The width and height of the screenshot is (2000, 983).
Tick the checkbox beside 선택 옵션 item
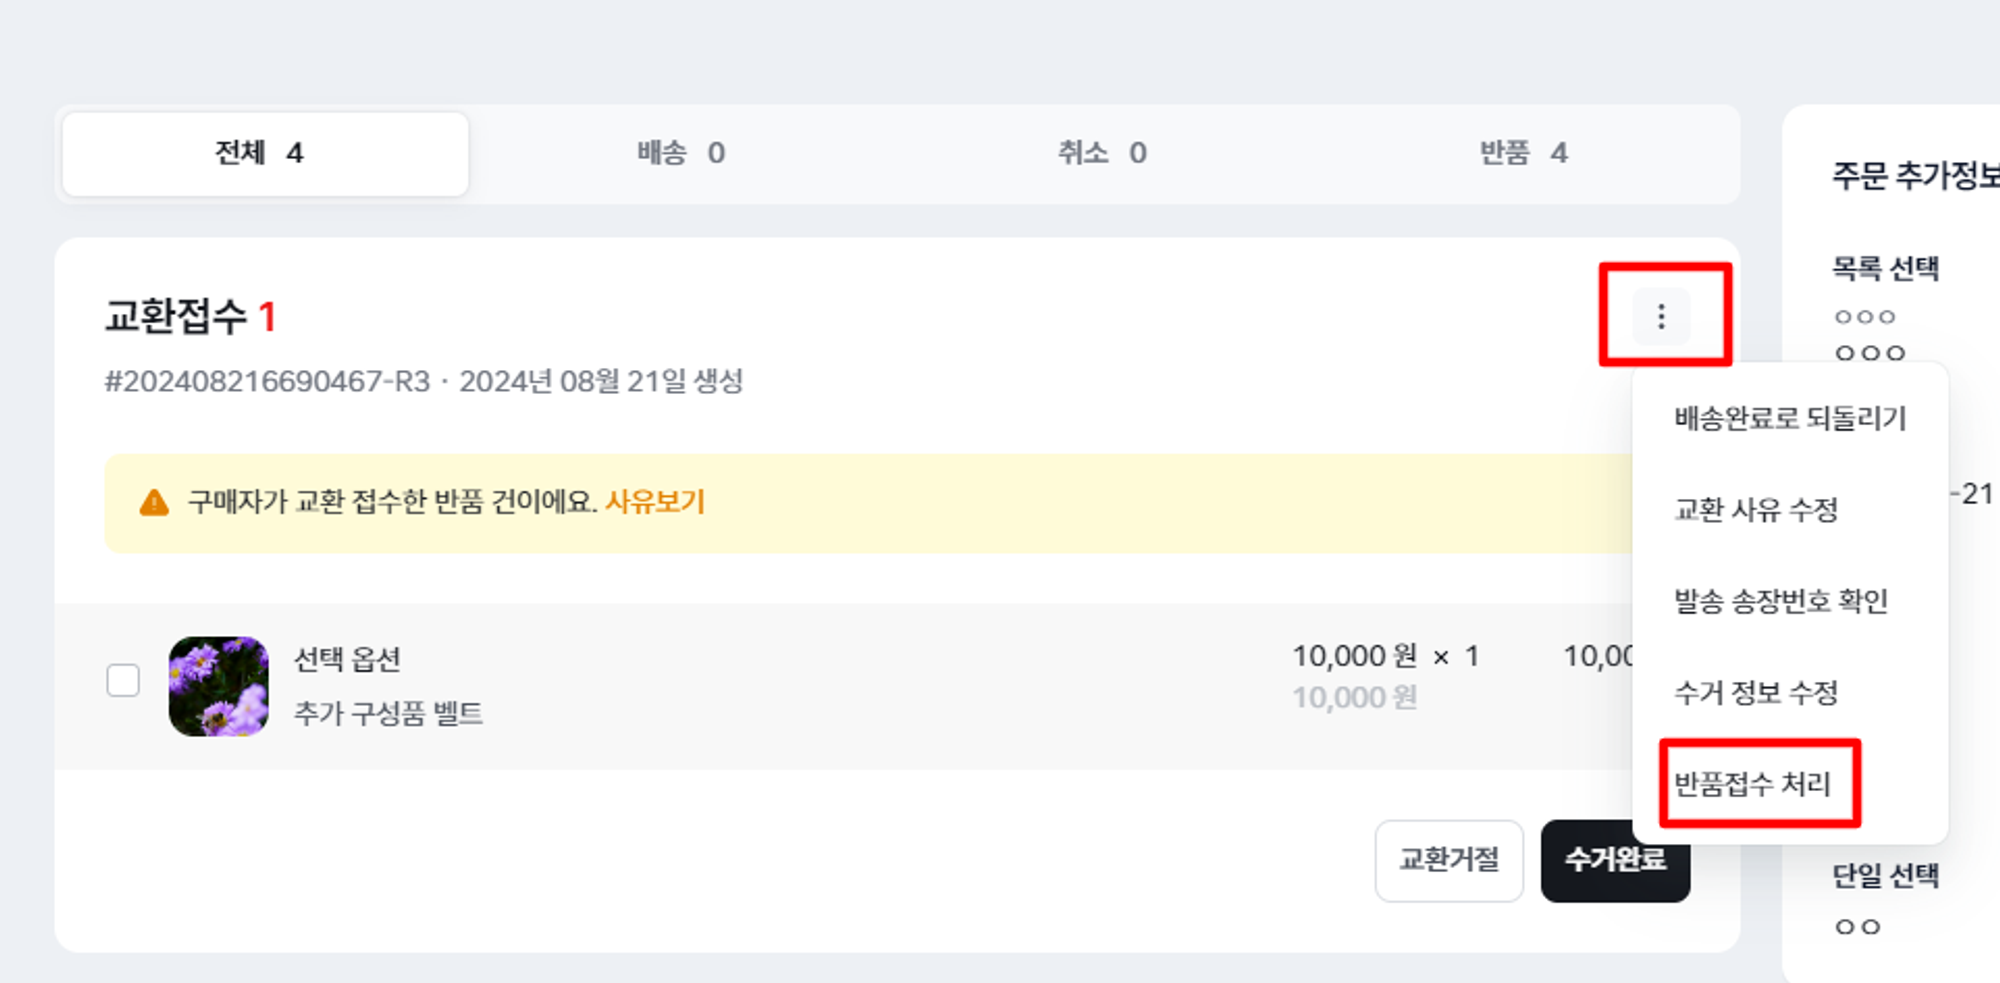click(x=123, y=681)
